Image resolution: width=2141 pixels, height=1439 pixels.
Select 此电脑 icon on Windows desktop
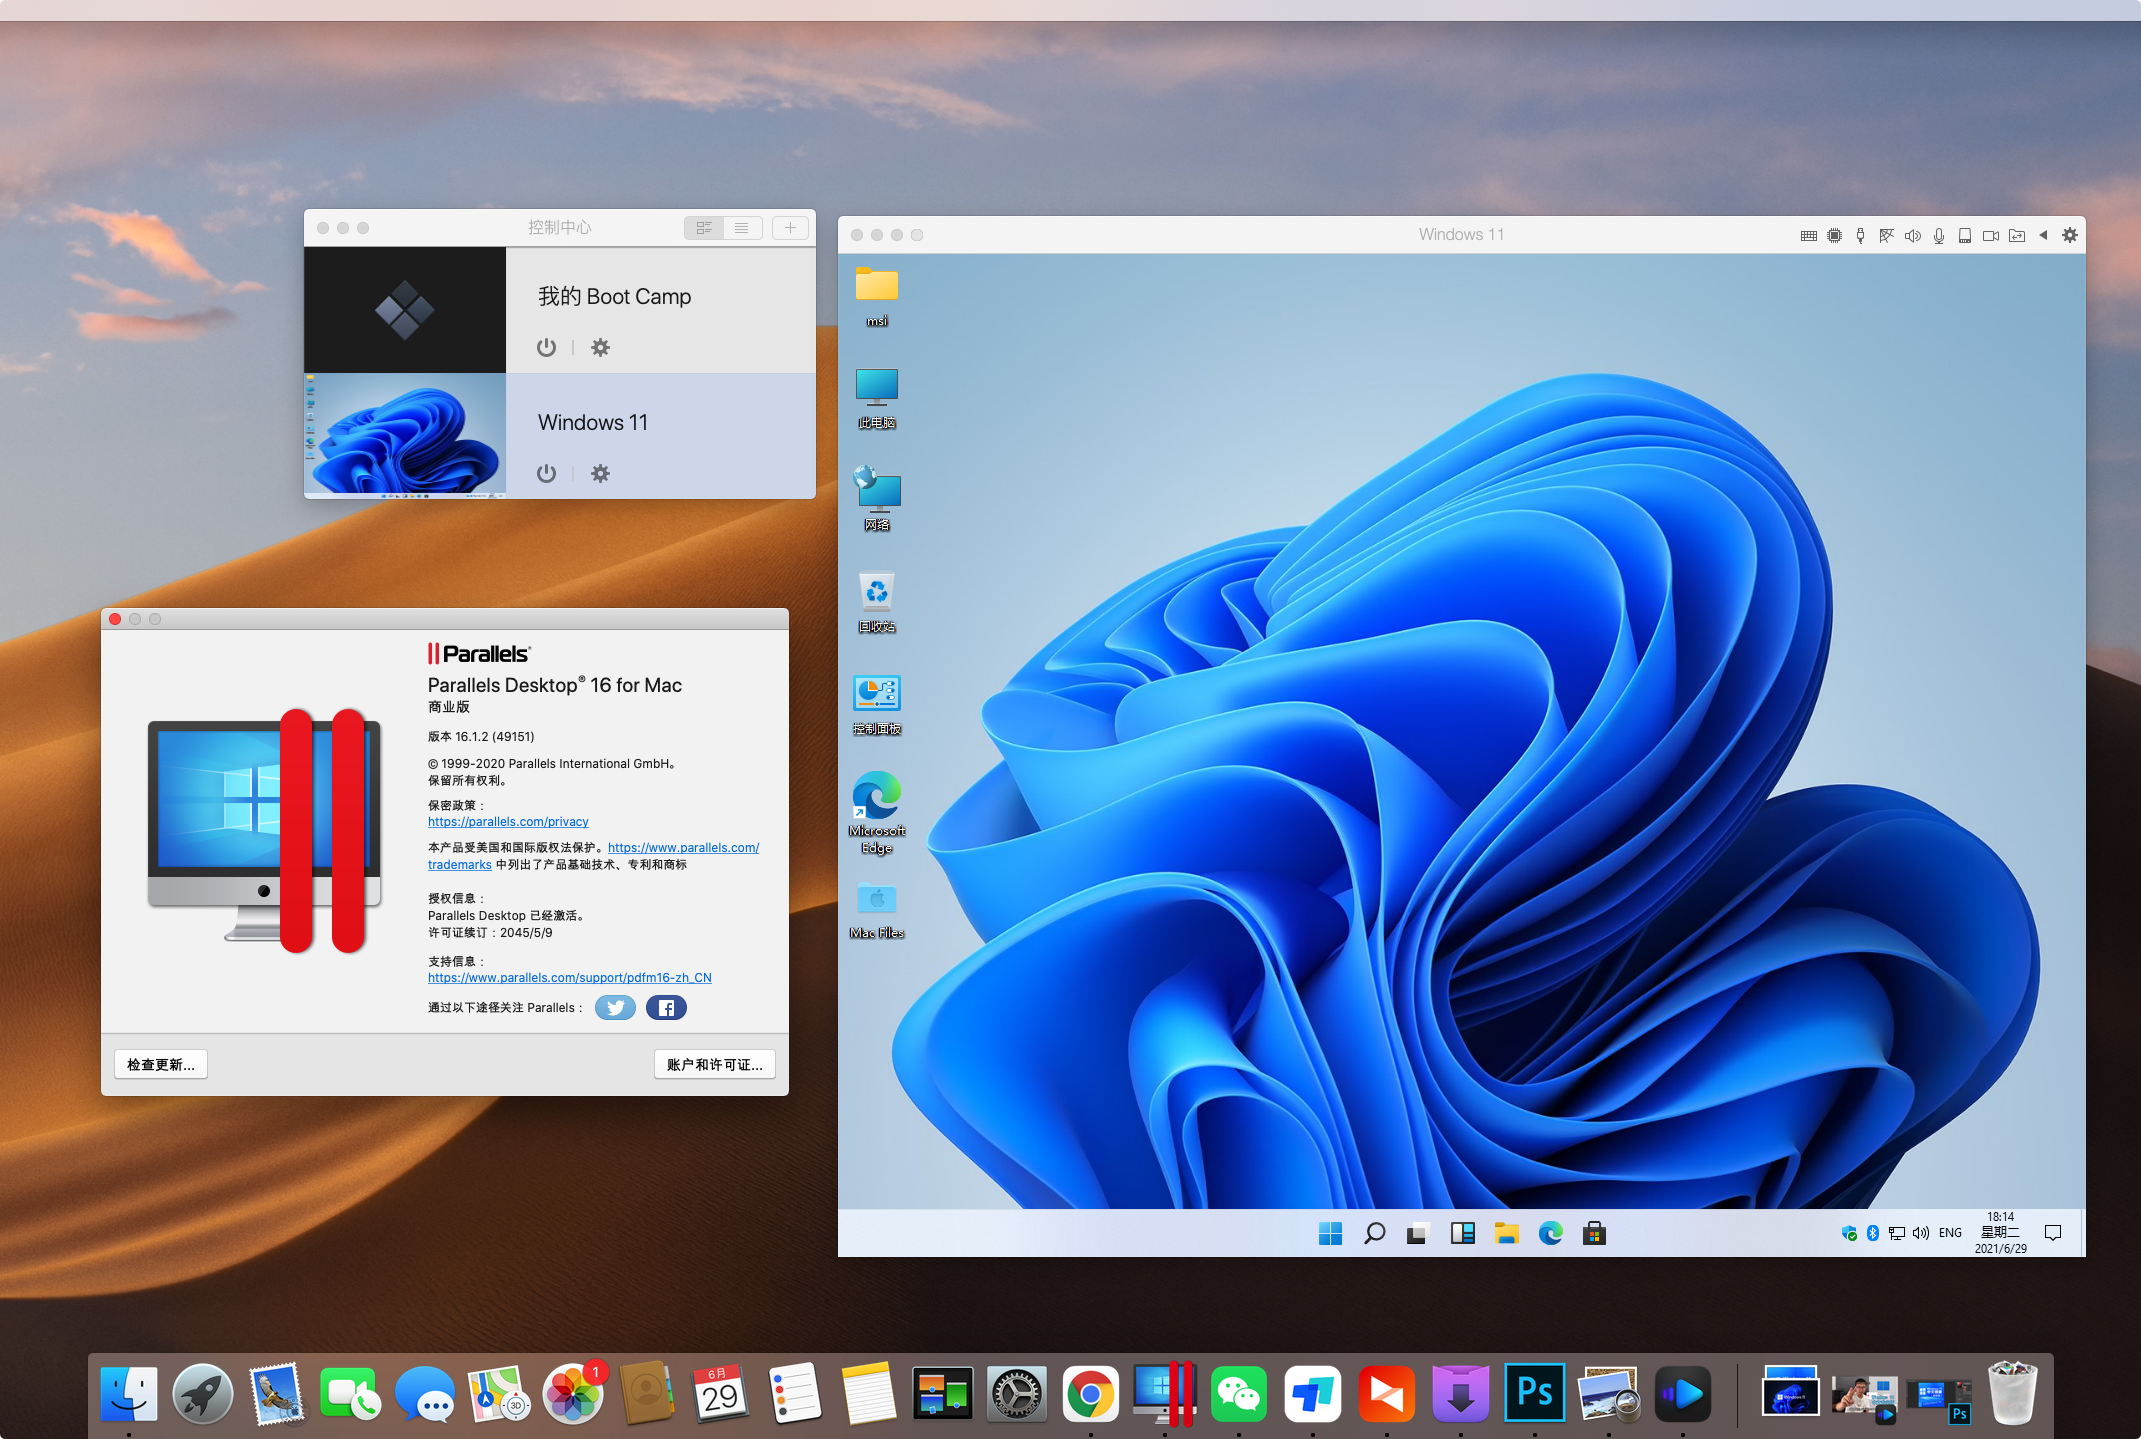point(877,398)
